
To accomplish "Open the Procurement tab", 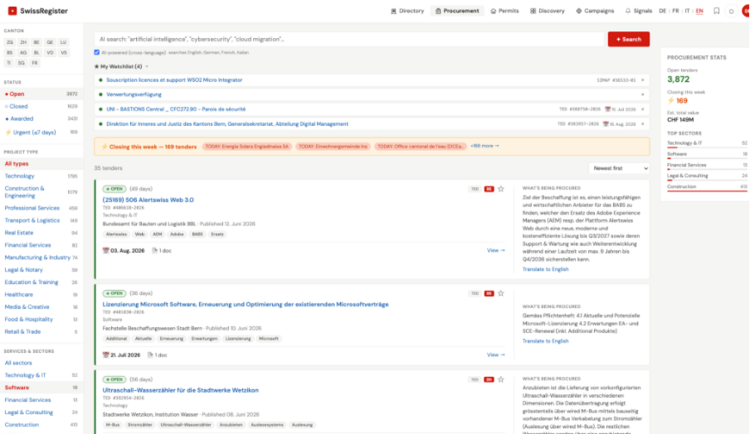I will coord(457,11).
